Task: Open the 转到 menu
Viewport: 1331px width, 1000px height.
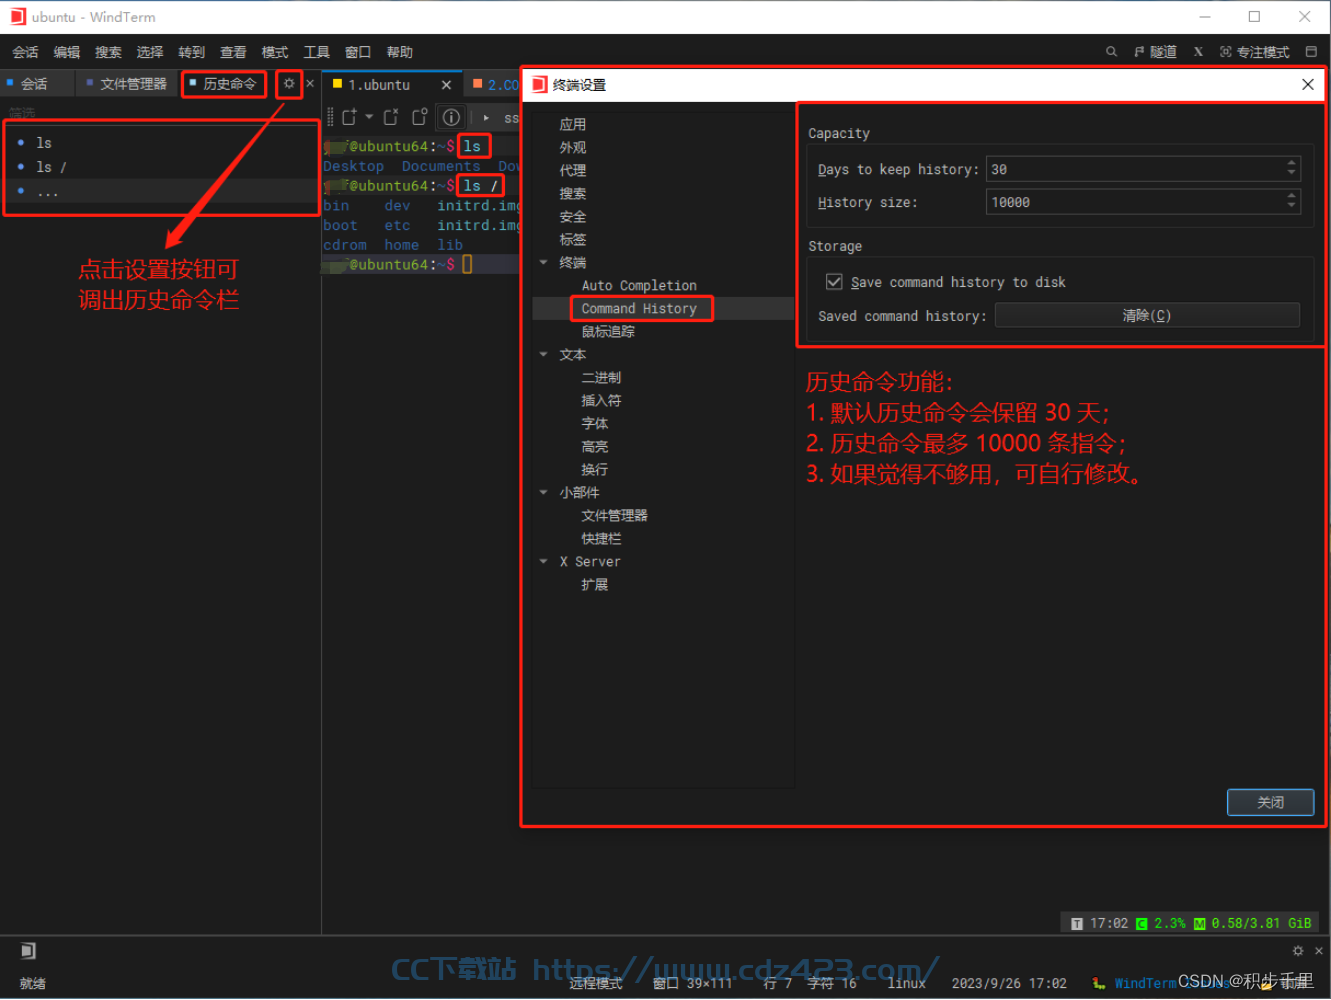Action: [192, 52]
